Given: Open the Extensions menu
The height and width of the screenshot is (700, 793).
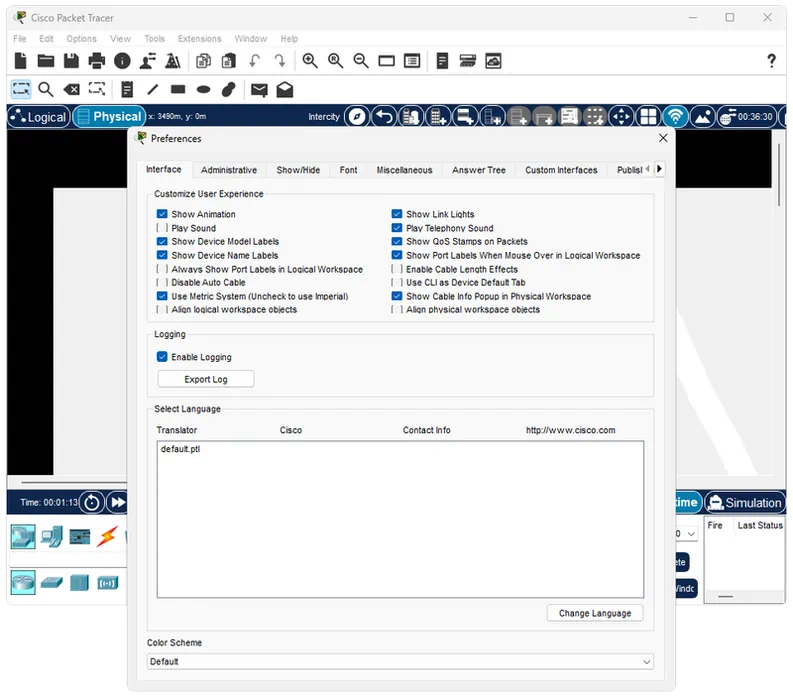Looking at the screenshot, I should tap(199, 38).
